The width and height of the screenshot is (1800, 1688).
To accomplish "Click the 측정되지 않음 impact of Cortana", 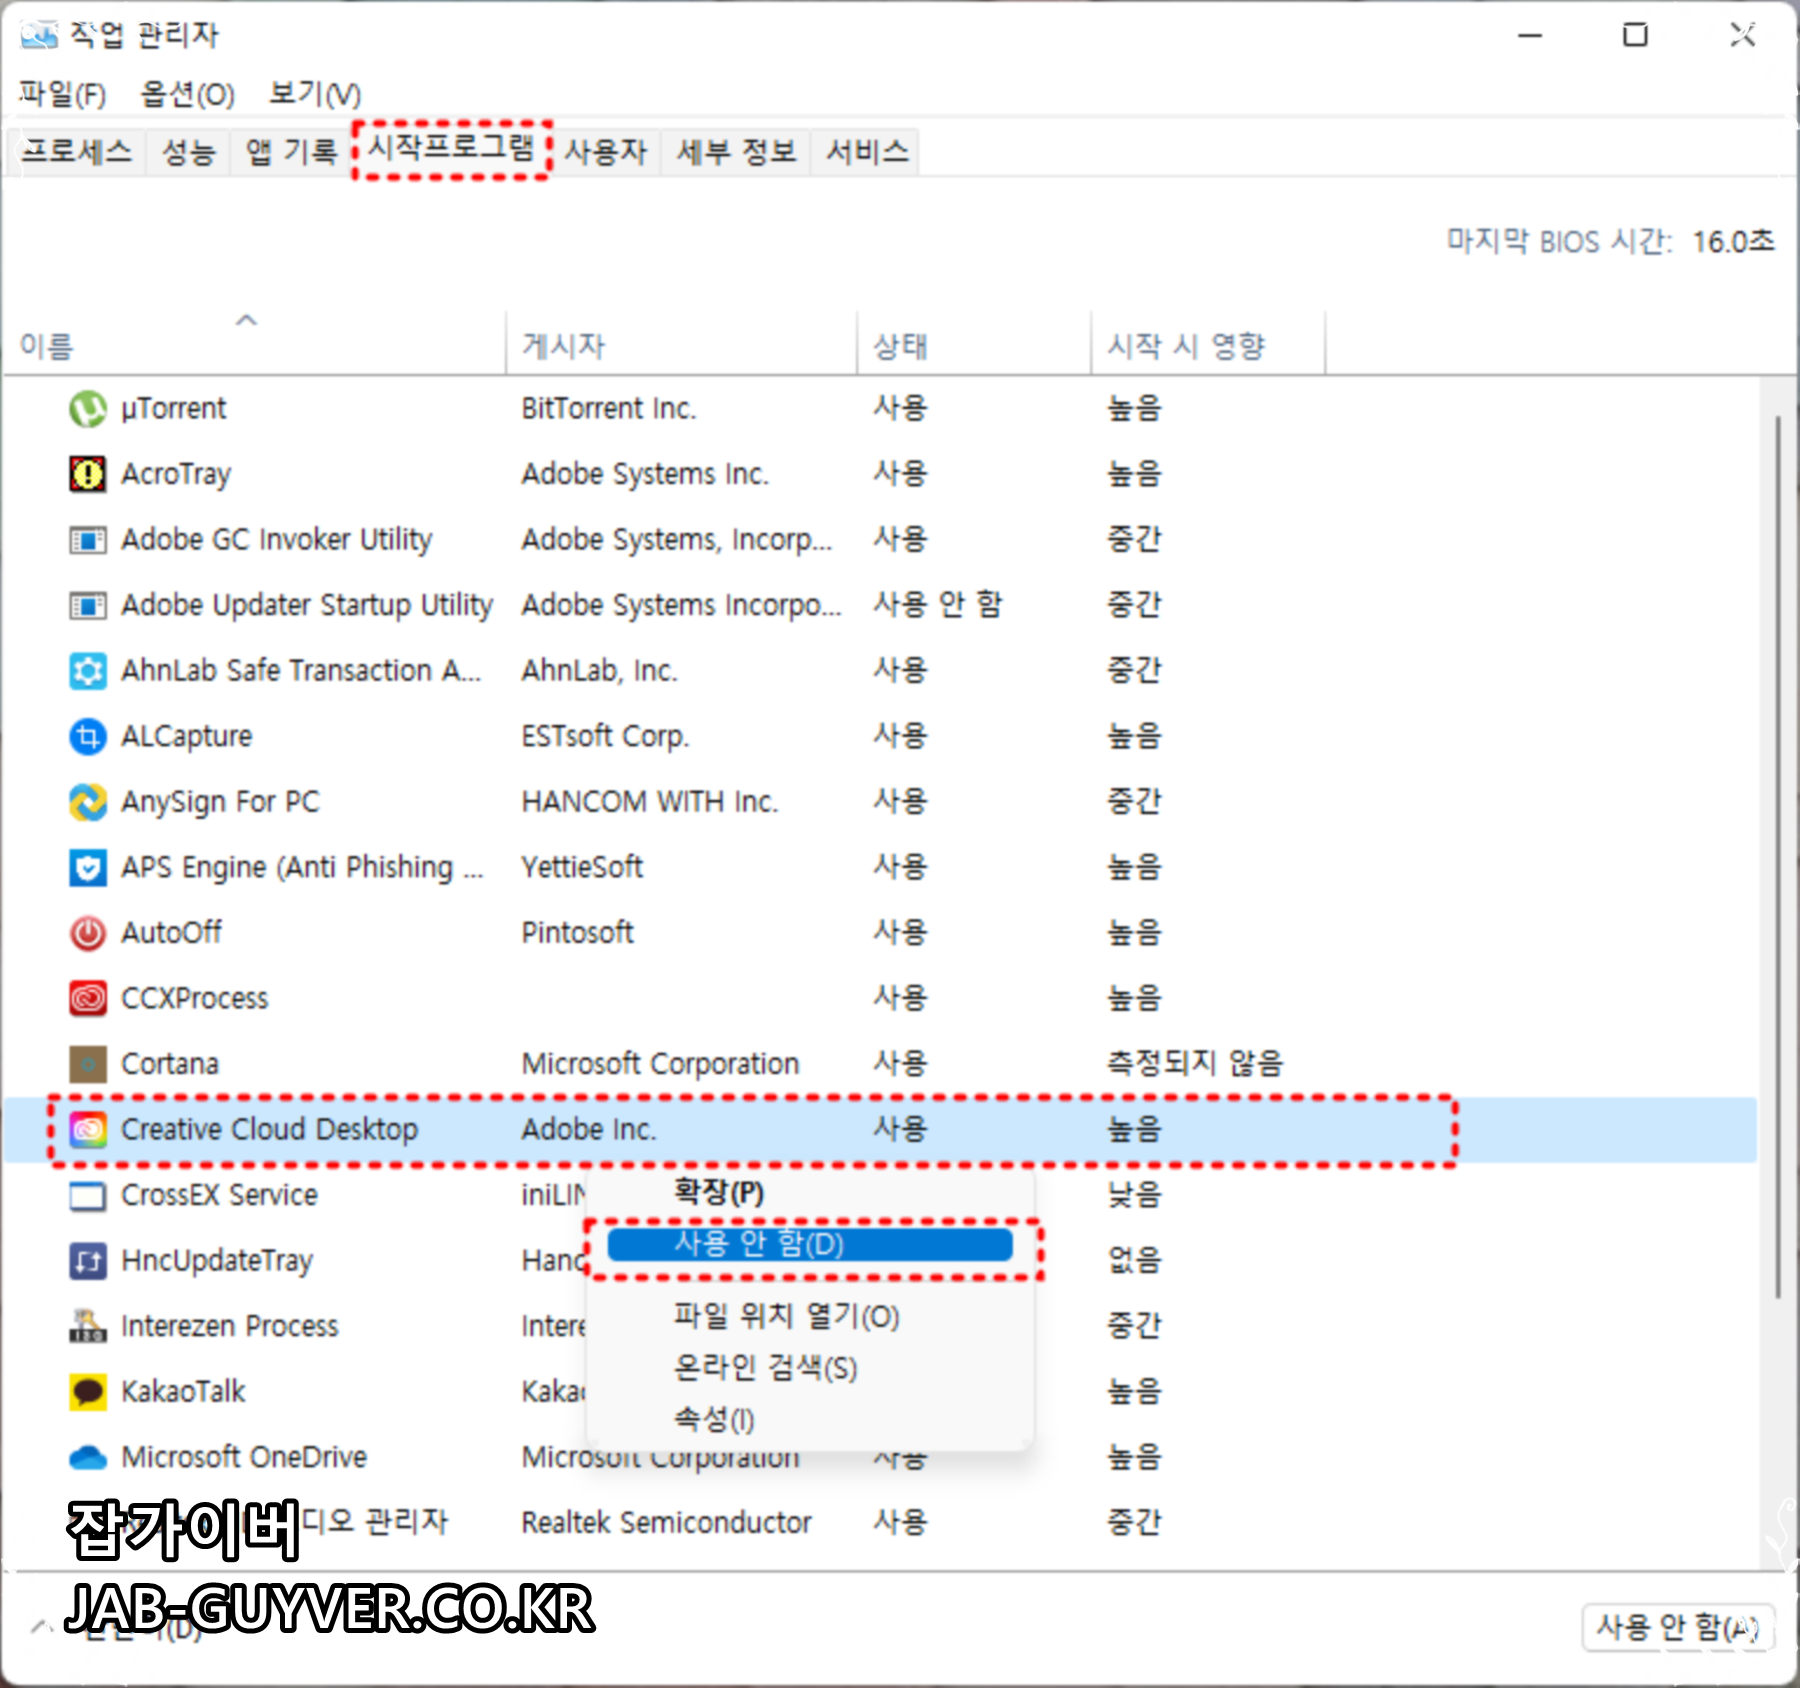I will point(1195,1063).
